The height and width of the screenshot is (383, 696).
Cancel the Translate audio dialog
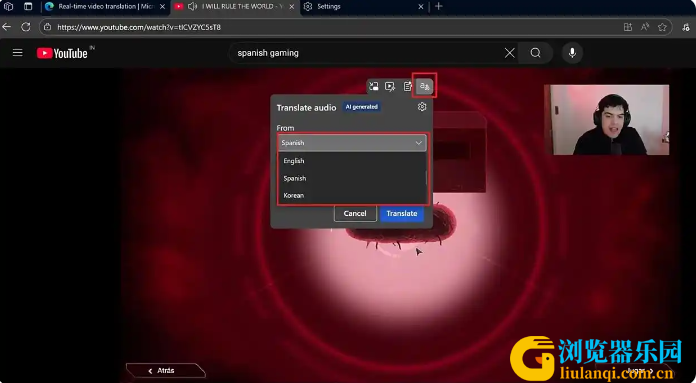[355, 213]
